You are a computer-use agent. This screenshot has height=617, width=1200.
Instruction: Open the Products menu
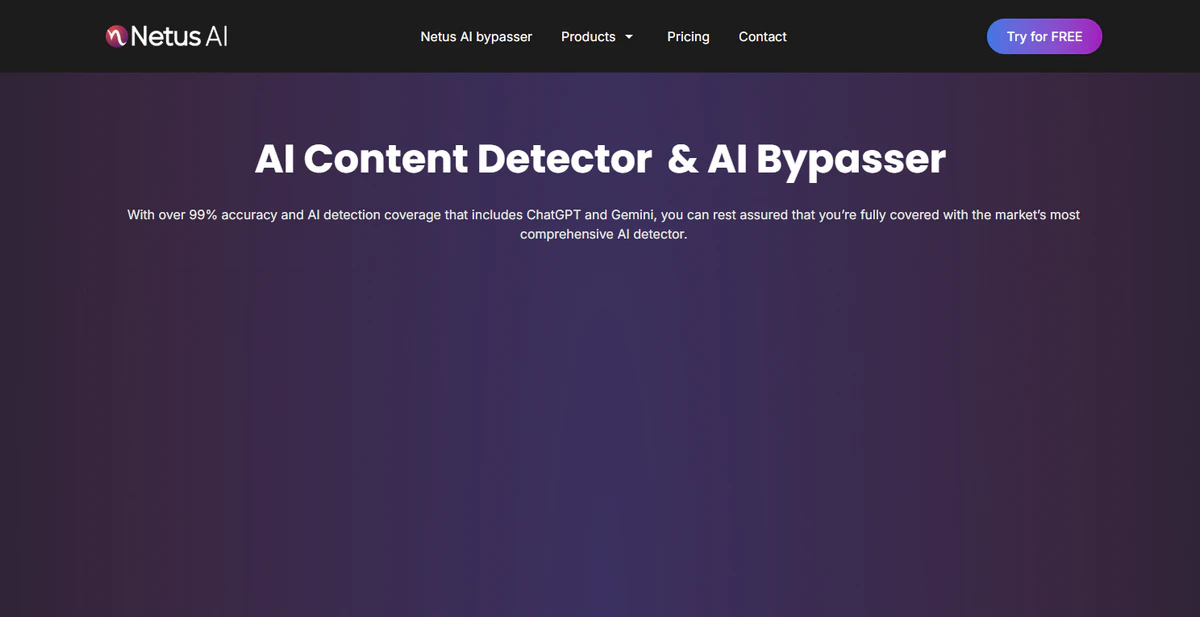click(588, 37)
